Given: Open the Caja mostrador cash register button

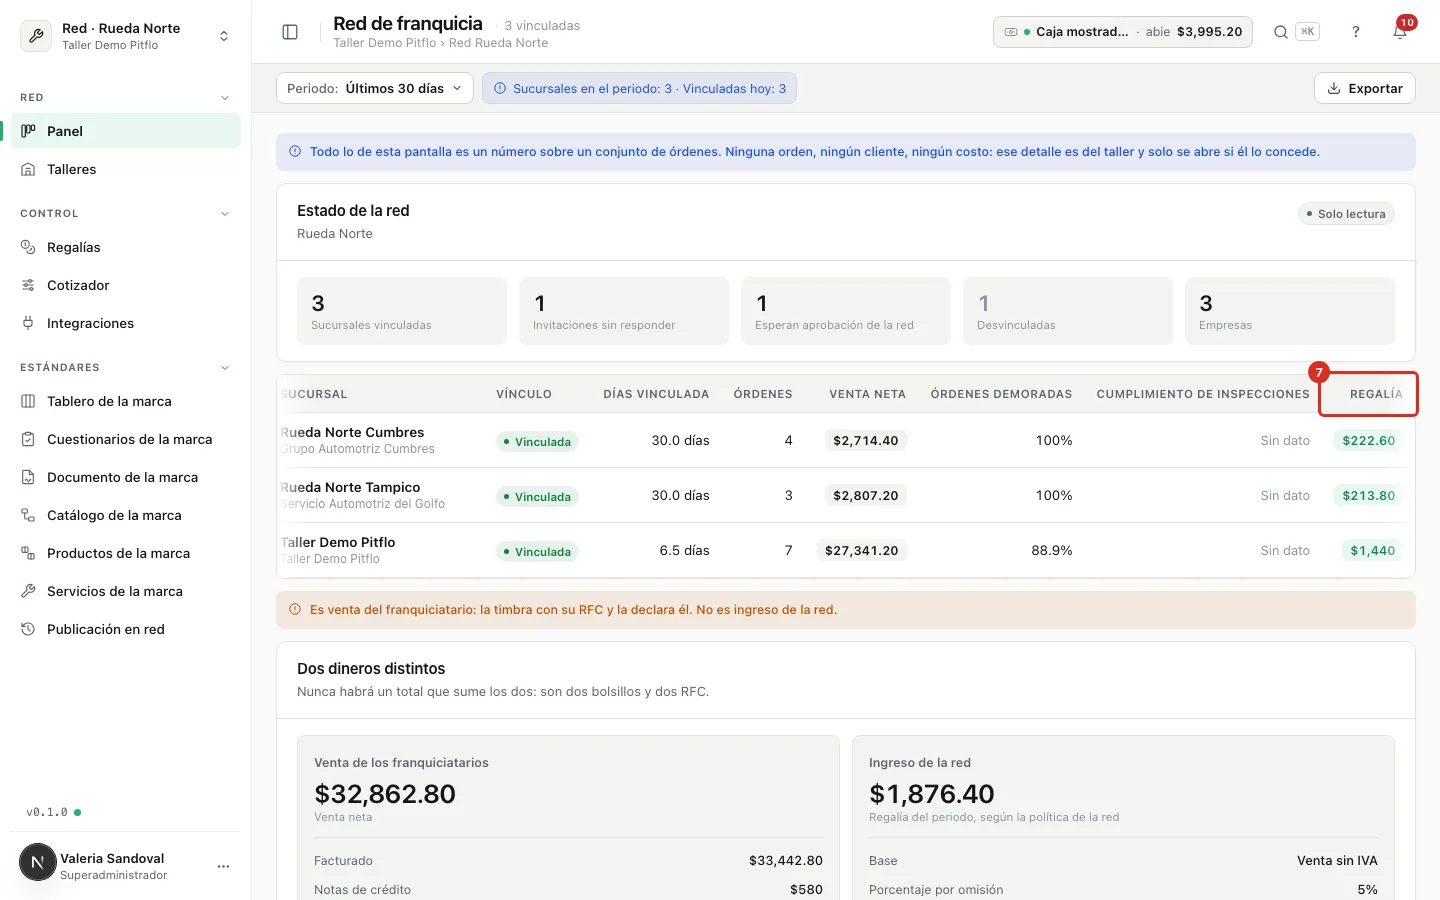Looking at the screenshot, I should coord(1123,32).
